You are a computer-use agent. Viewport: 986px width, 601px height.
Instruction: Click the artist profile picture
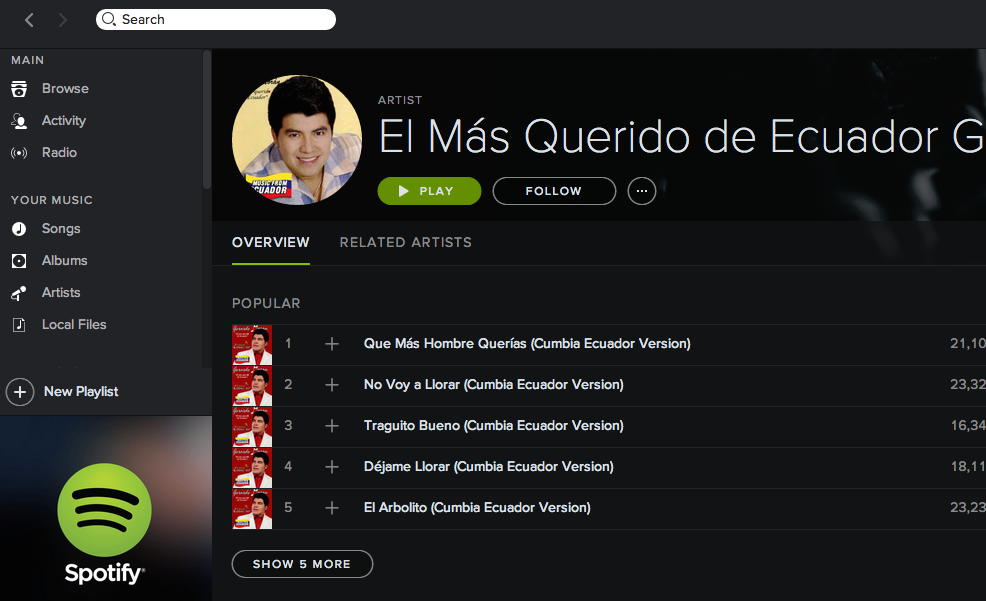297,140
